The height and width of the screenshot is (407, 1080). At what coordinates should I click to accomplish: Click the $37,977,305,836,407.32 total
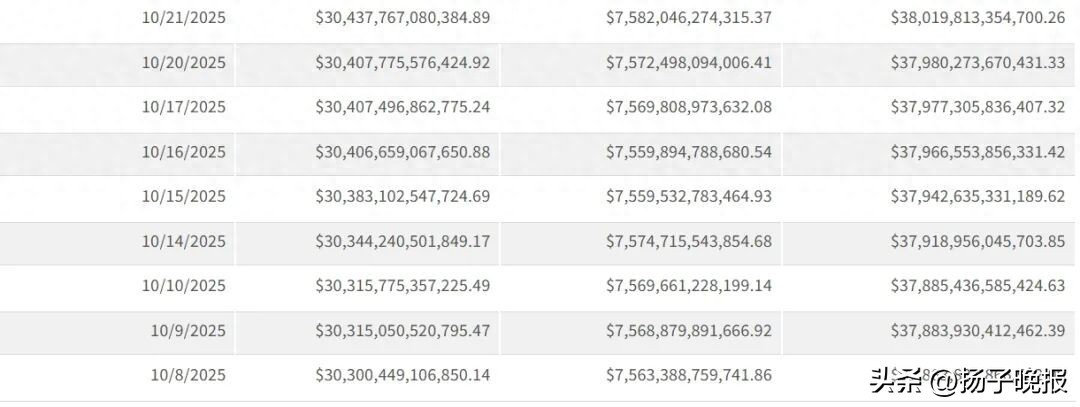(977, 107)
